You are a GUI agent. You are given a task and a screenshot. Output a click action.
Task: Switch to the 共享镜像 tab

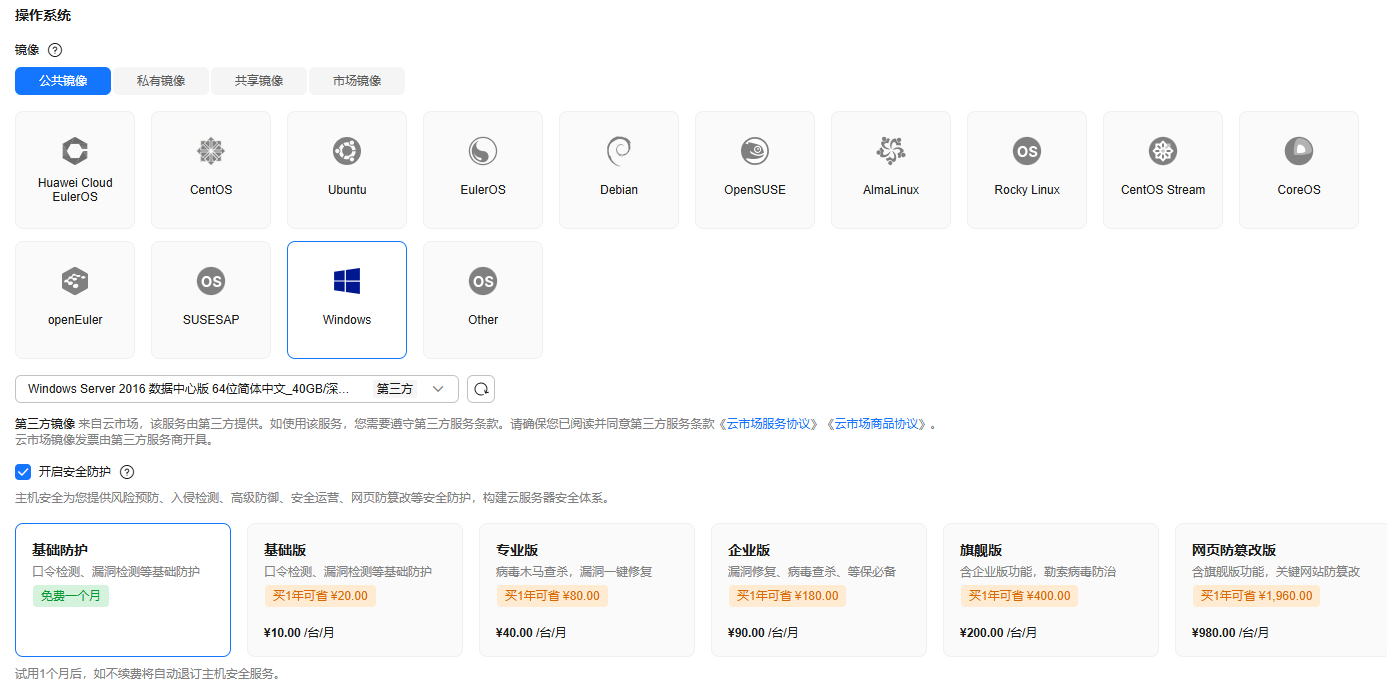click(259, 81)
